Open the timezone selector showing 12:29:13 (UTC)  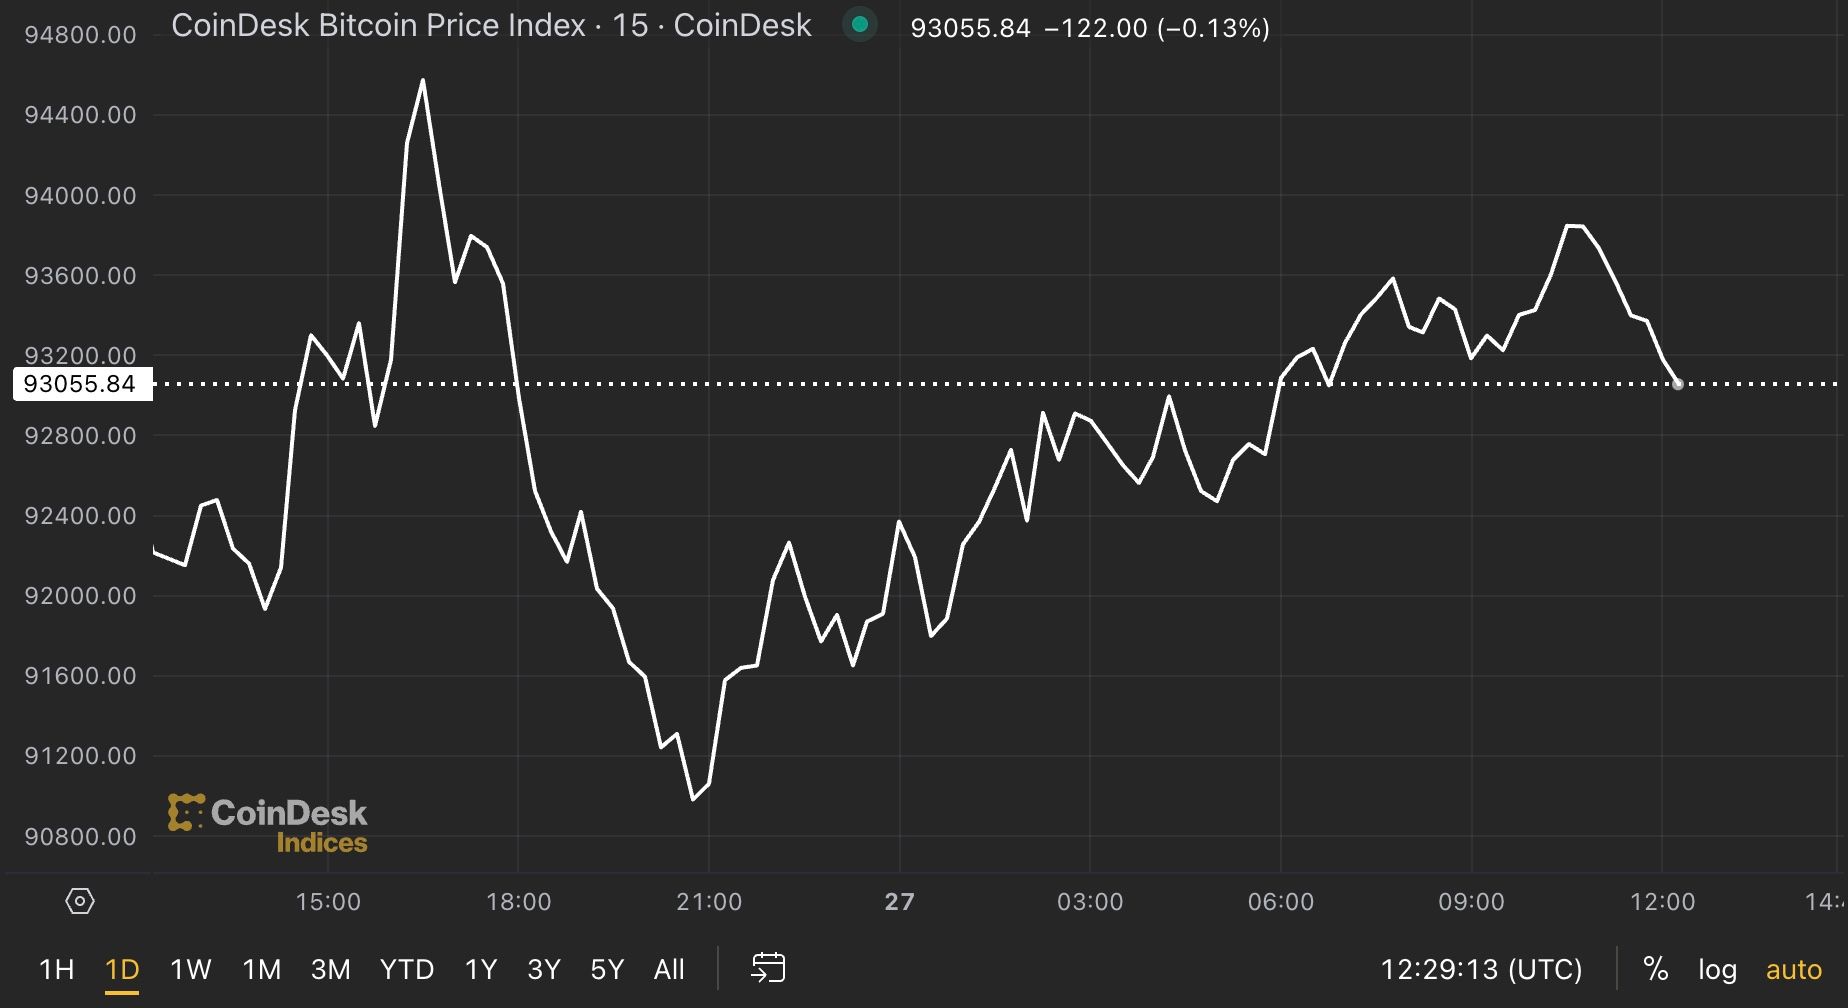click(x=1482, y=968)
